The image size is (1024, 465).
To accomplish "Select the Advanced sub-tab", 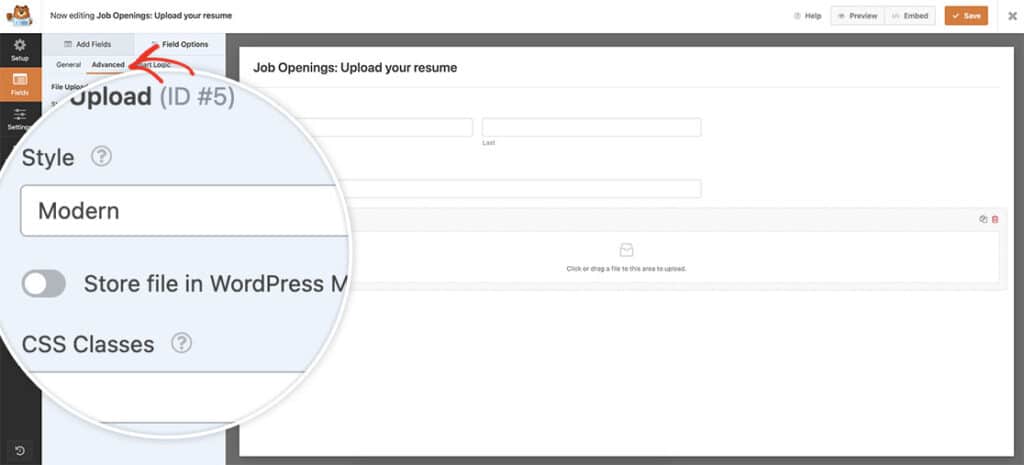I will 108,65.
